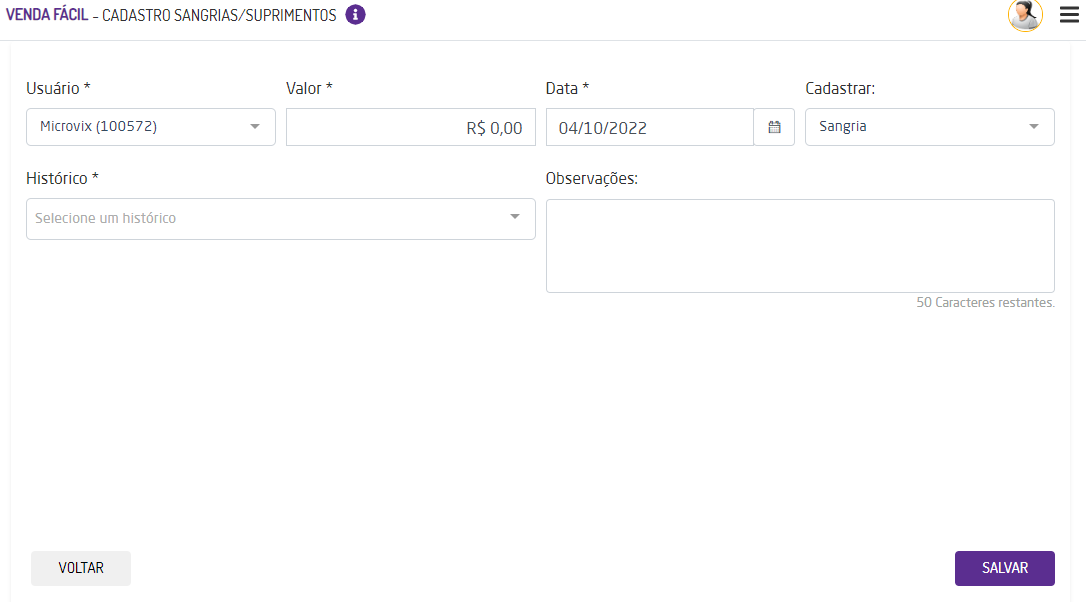Expand the Cadastrar dropdown set to Sangria

tap(929, 127)
